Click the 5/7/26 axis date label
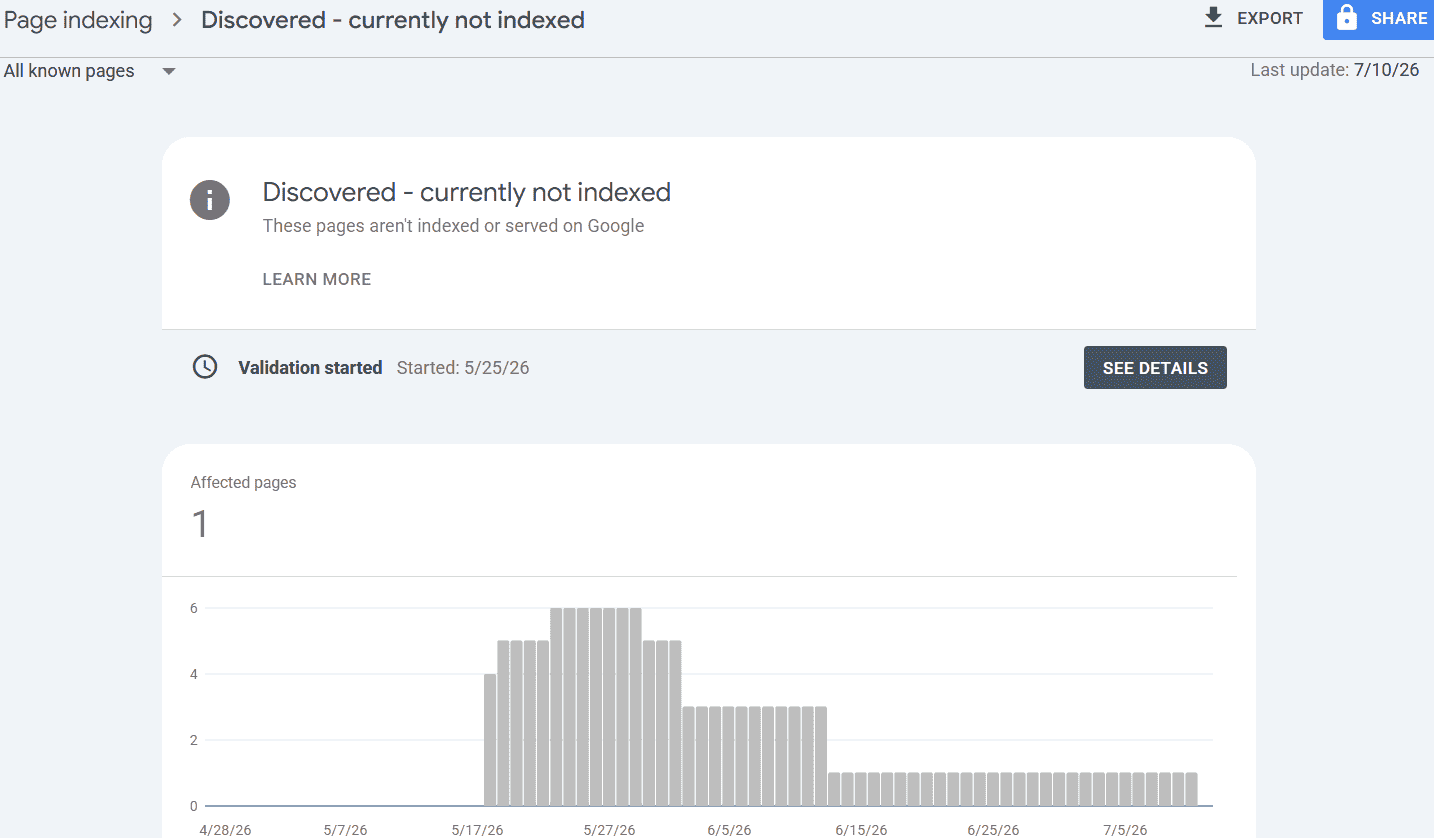This screenshot has width=1434, height=838. (345, 830)
